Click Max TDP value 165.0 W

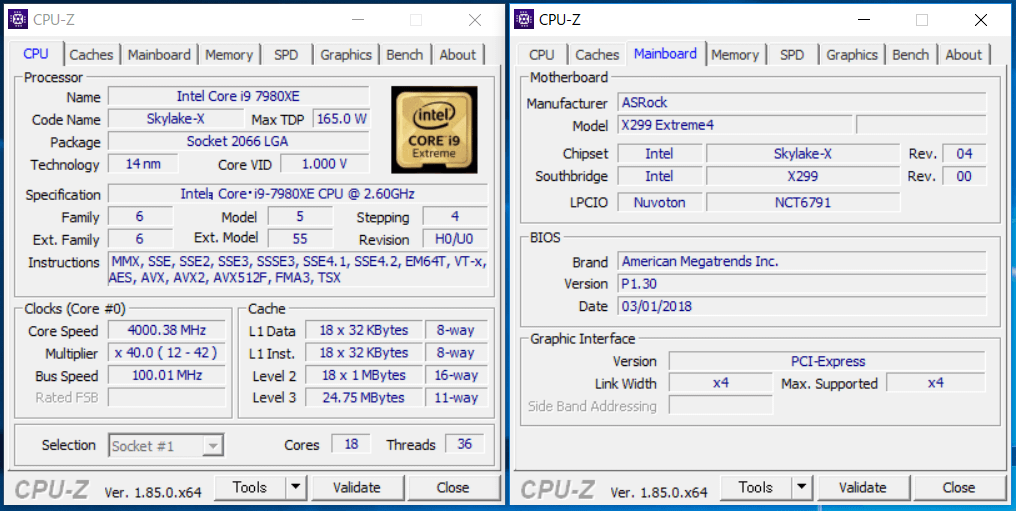(x=341, y=119)
